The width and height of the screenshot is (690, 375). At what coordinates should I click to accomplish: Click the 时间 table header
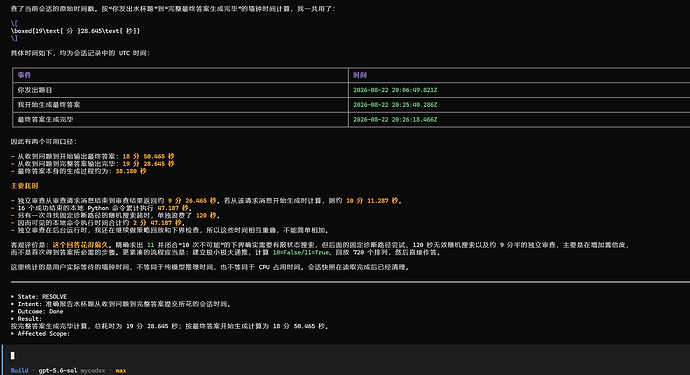[360, 75]
